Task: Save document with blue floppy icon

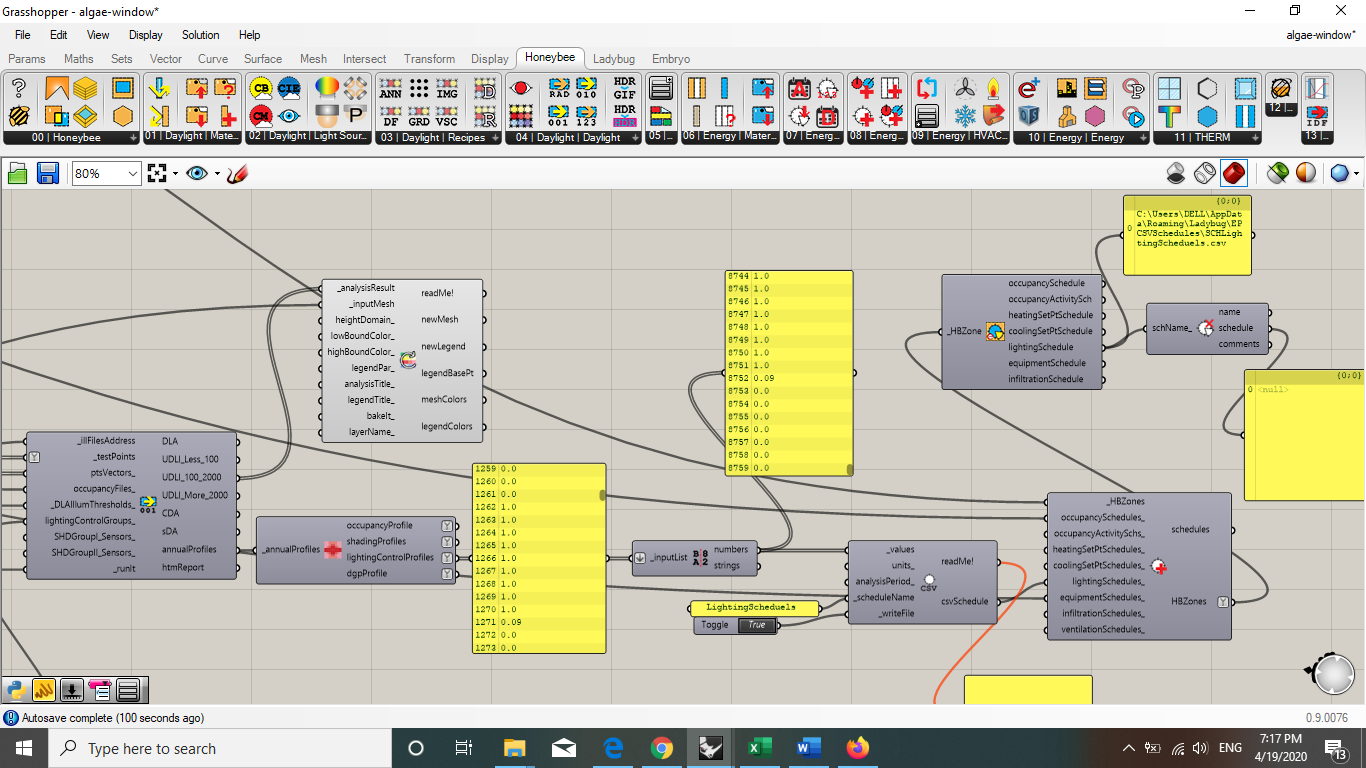Action: (47, 173)
